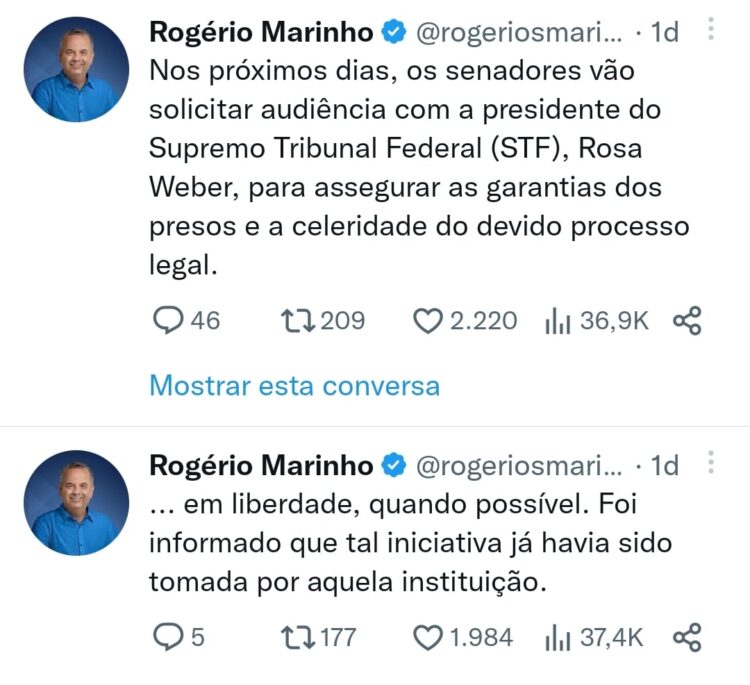This screenshot has width=750, height=685.
Task: Like the second tweet with 1.984 likes
Action: (x=428, y=637)
